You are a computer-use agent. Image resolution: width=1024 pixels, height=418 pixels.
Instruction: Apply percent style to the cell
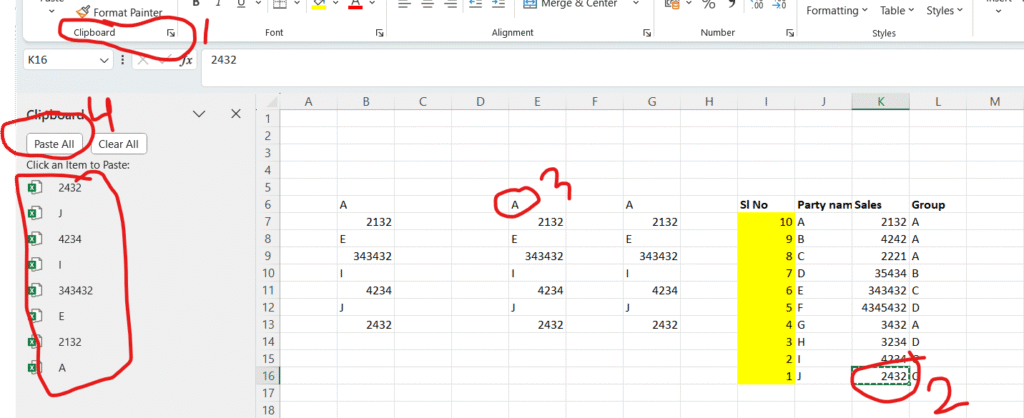pyautogui.click(x=709, y=5)
